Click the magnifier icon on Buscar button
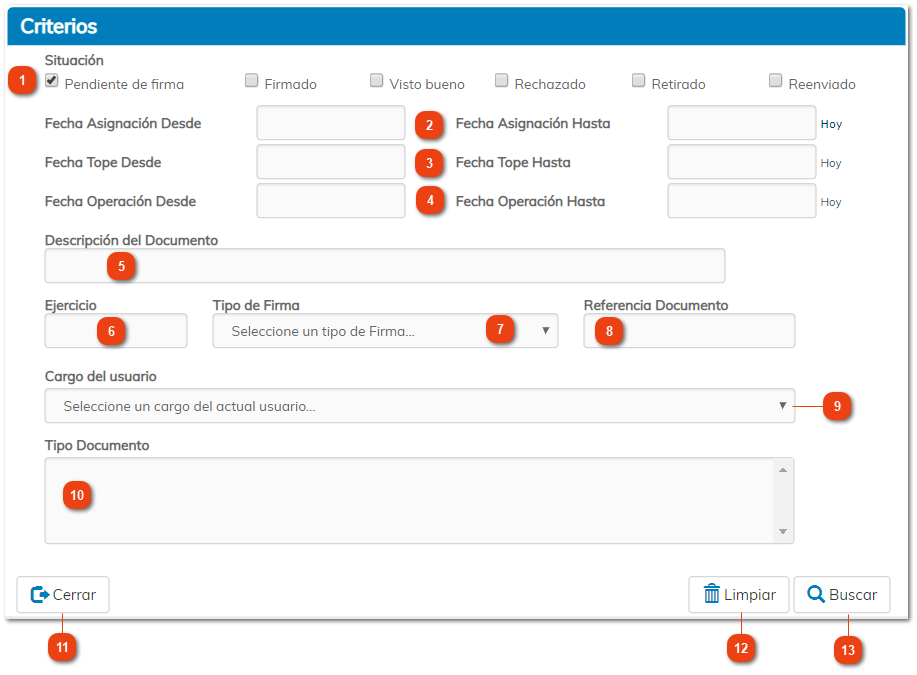This screenshot has height=675, width=917. (816, 594)
